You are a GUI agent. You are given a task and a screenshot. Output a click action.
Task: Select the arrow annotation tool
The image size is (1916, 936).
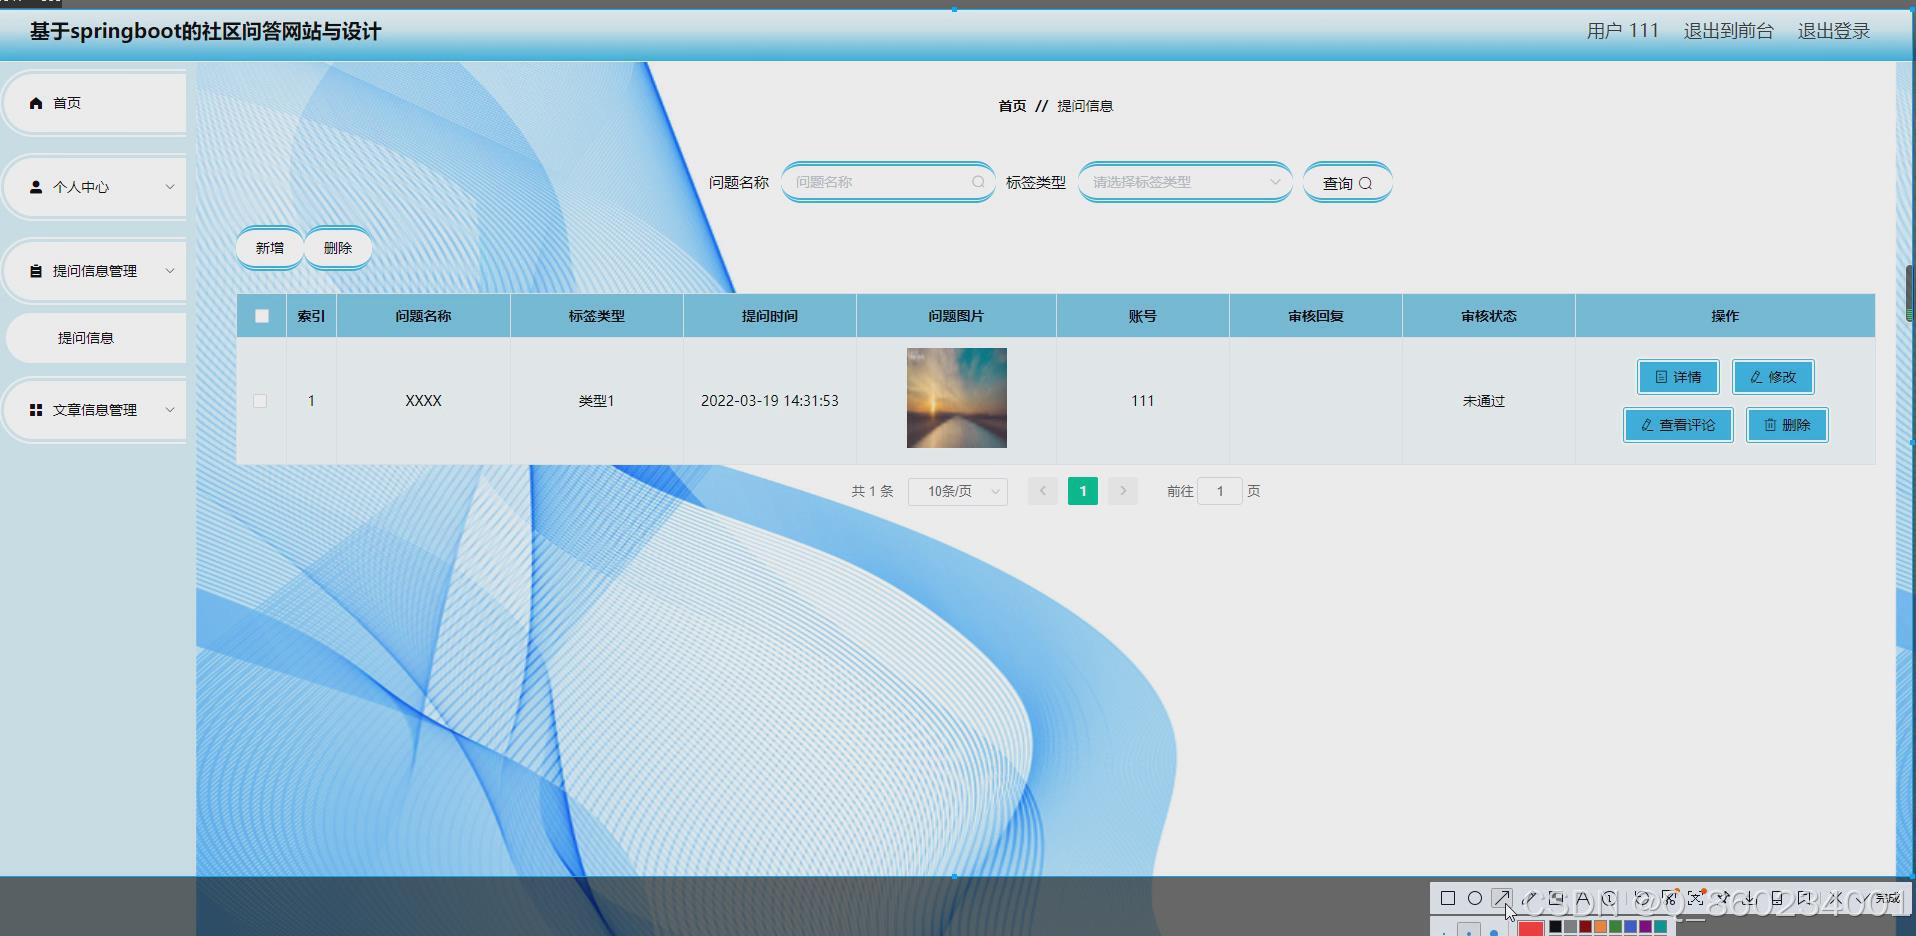[x=1502, y=898]
